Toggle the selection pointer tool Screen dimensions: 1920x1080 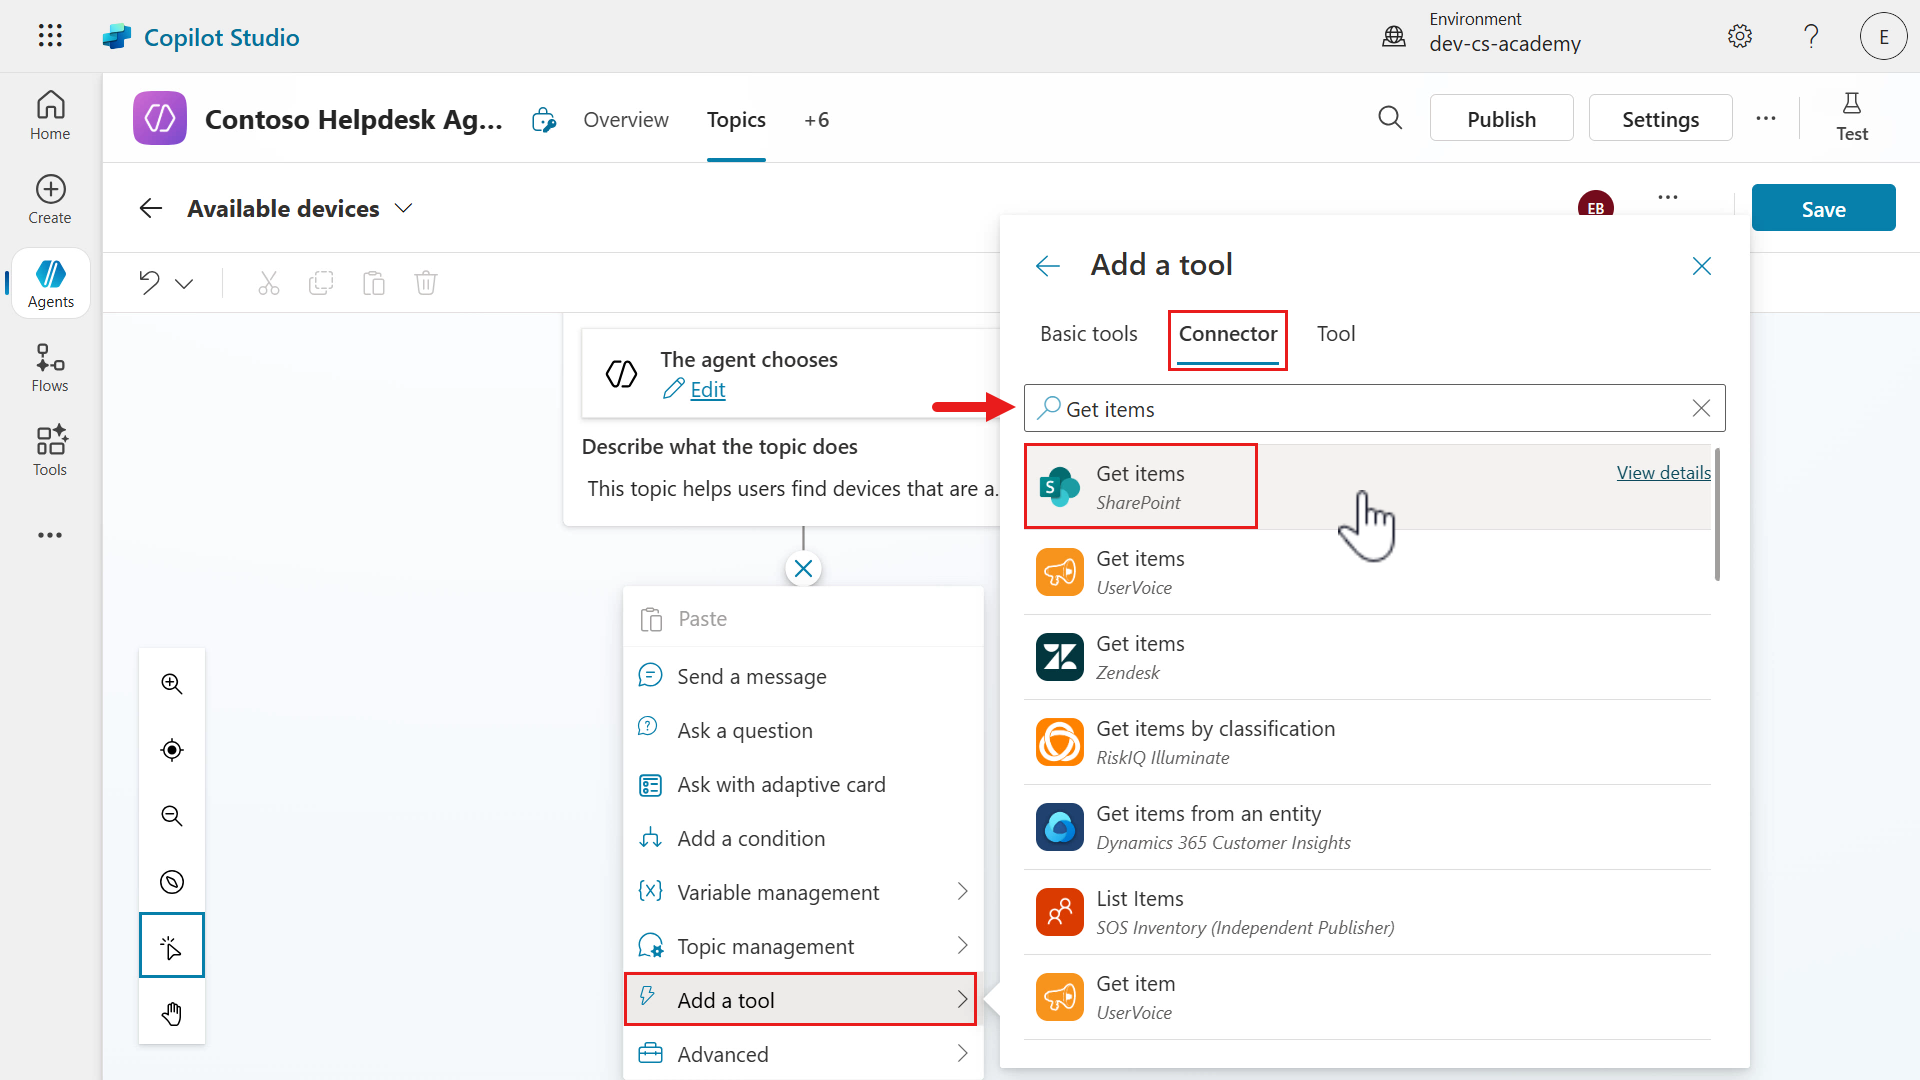172,946
